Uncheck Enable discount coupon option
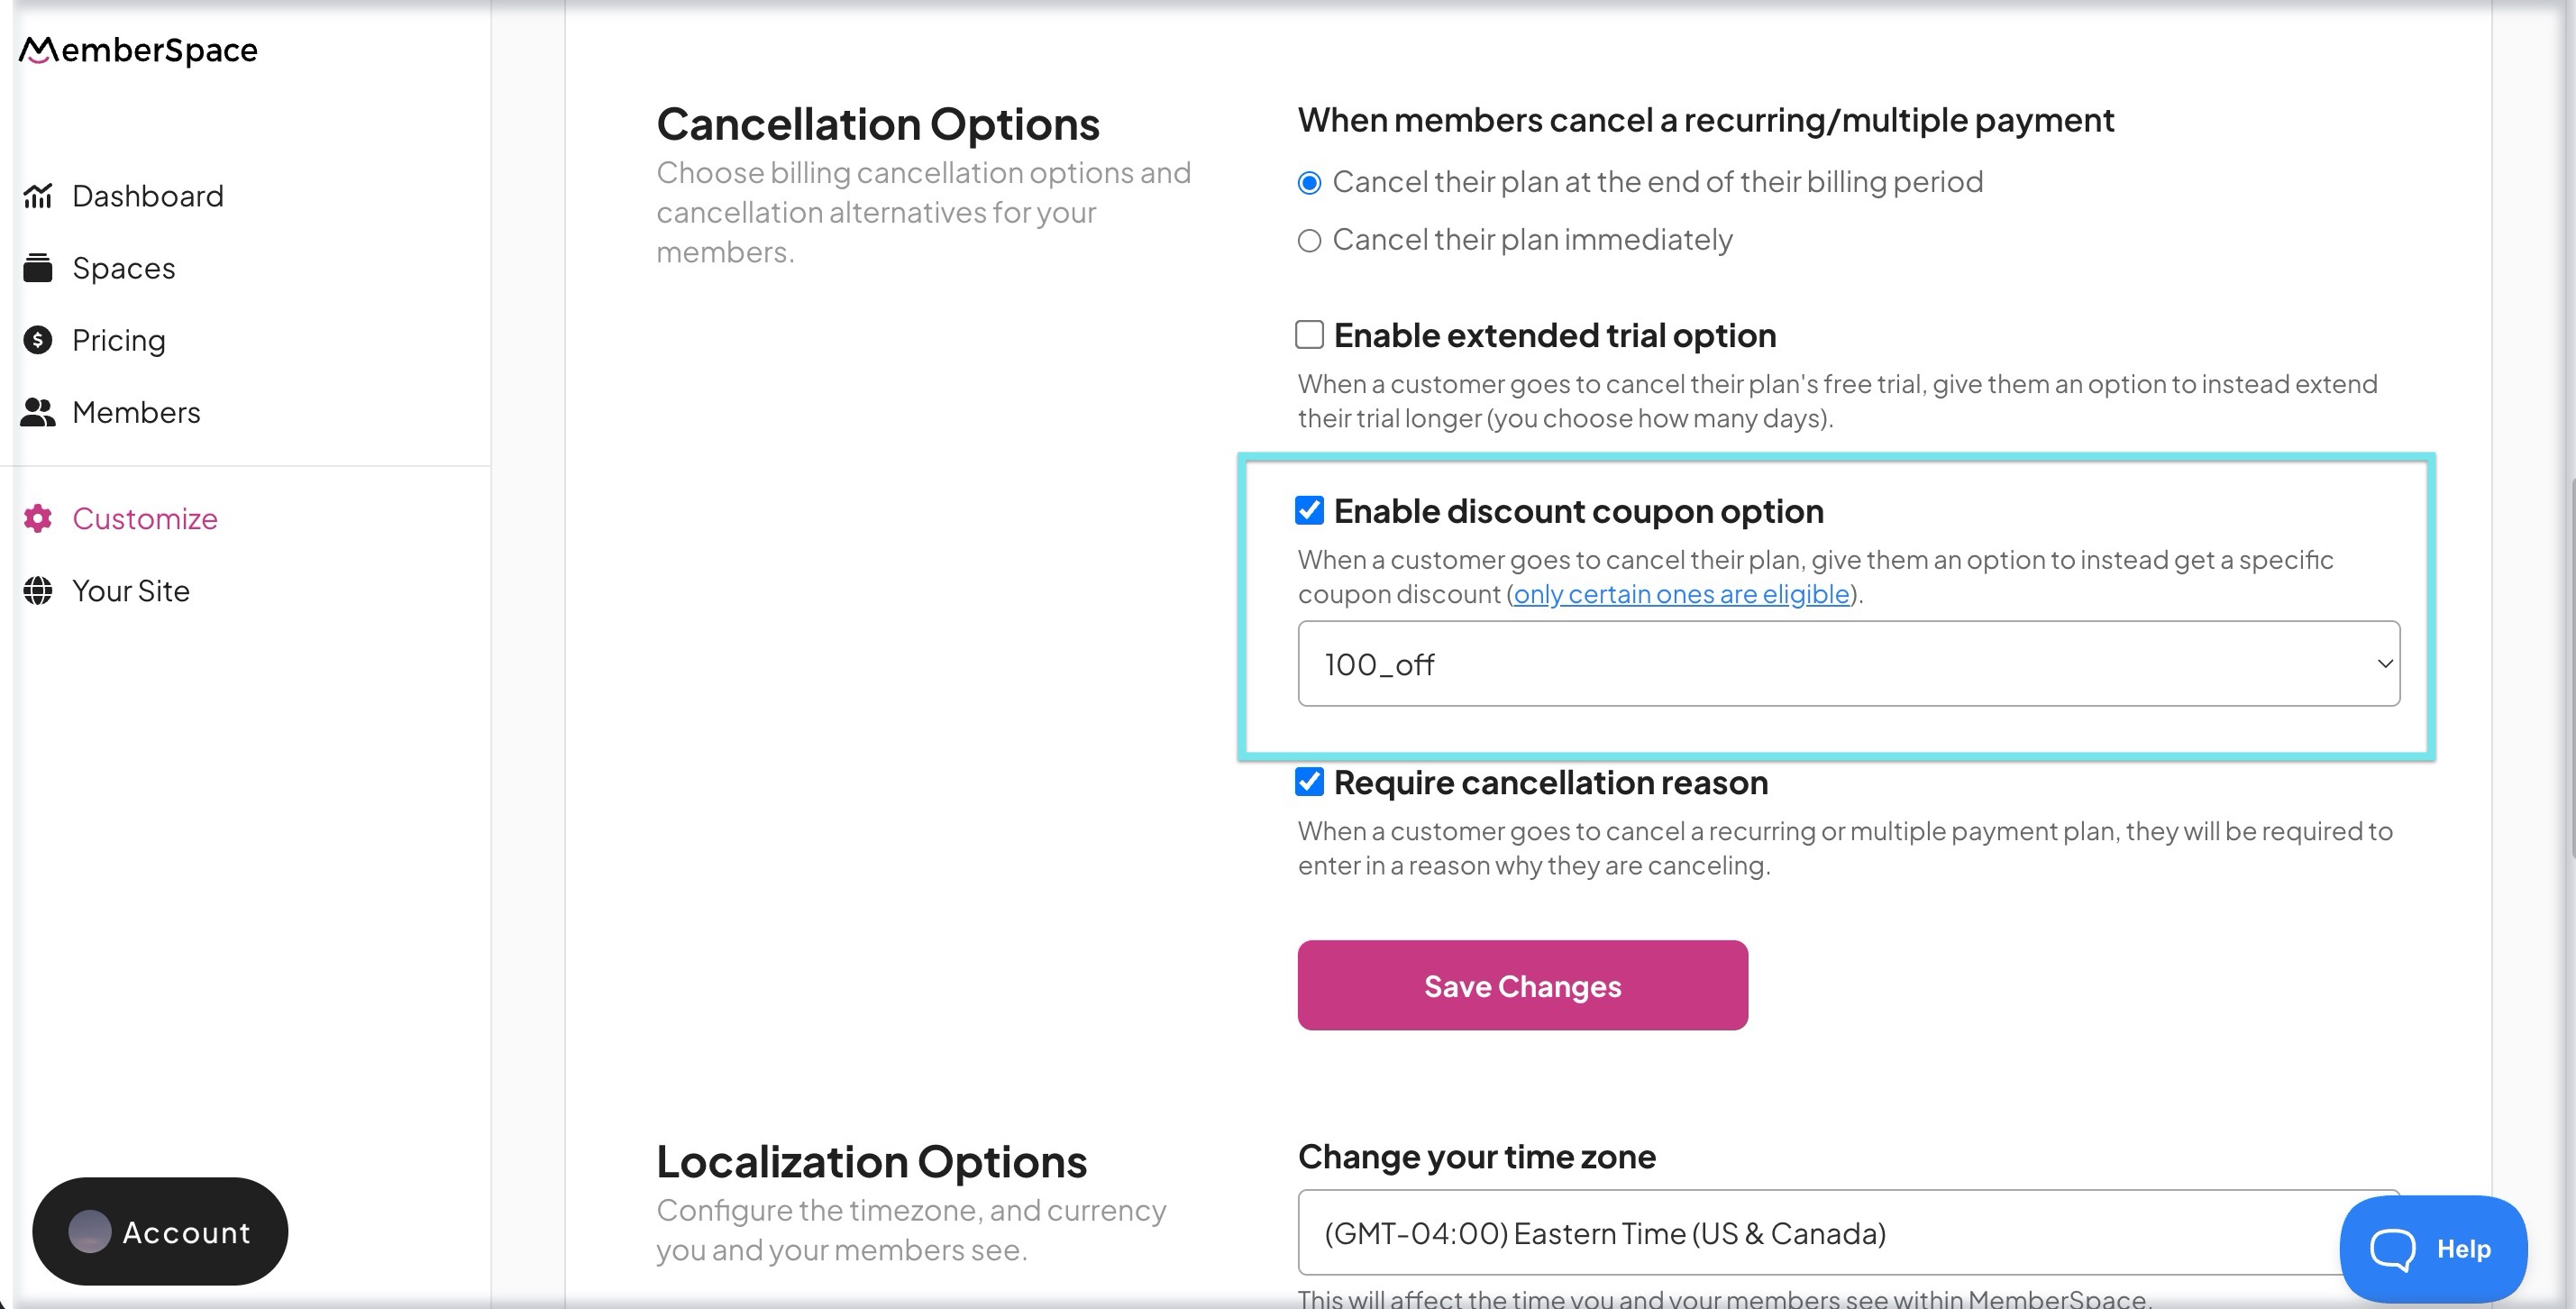This screenshot has height=1309, width=2576. coord(1309,510)
